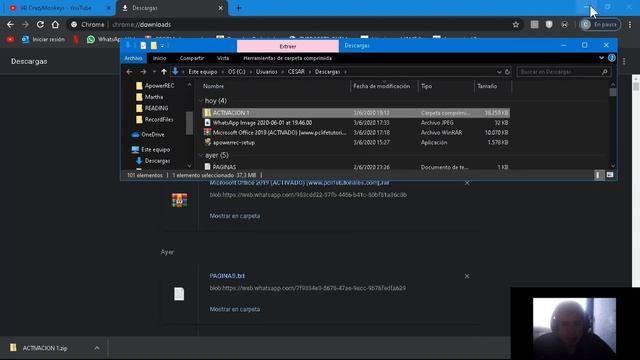Viewport: 640px width, 360px height.
Task: Bookmark page with the star icon
Action: (516, 24)
